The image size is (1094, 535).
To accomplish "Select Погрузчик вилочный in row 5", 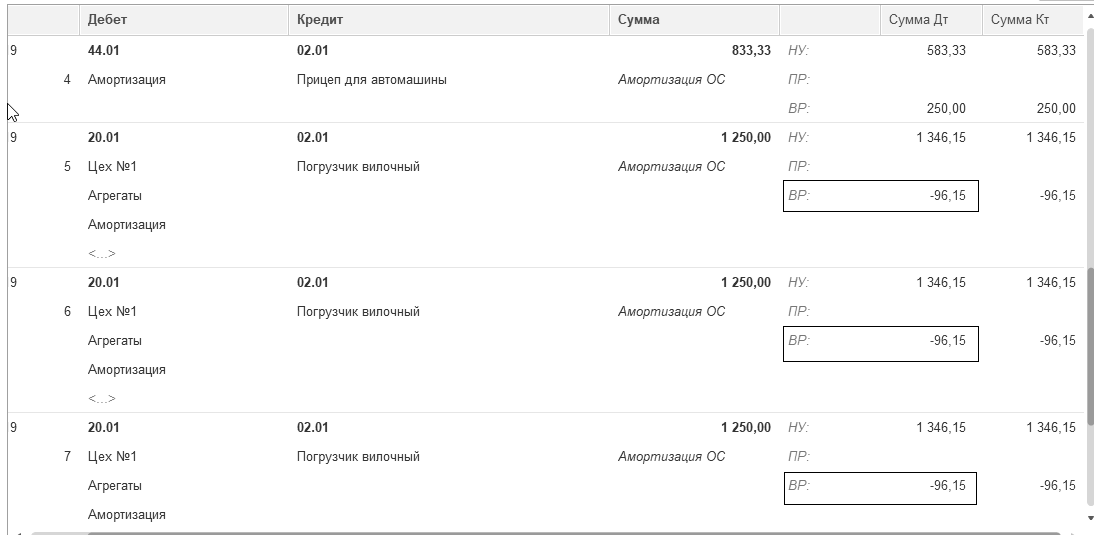I will 358,167.
